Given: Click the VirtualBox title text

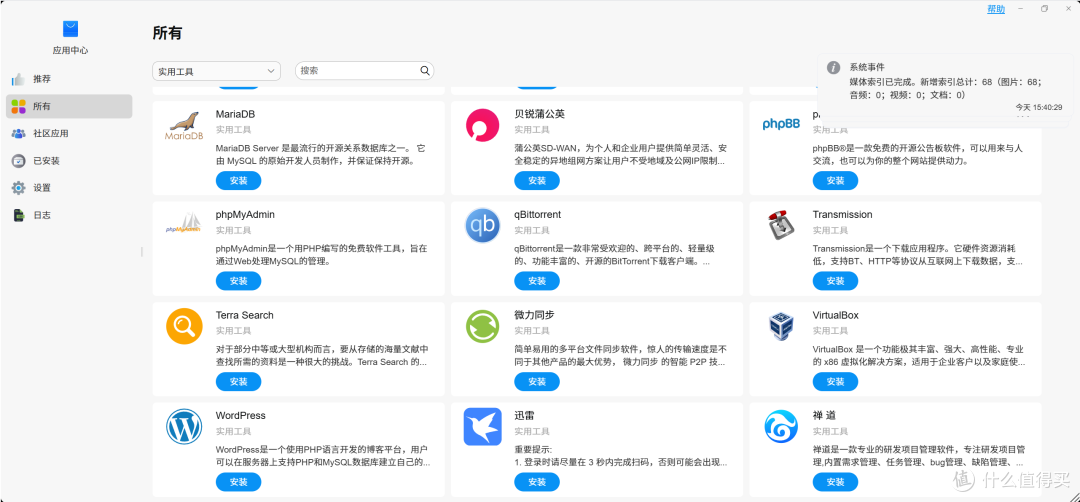Looking at the screenshot, I should [835, 315].
